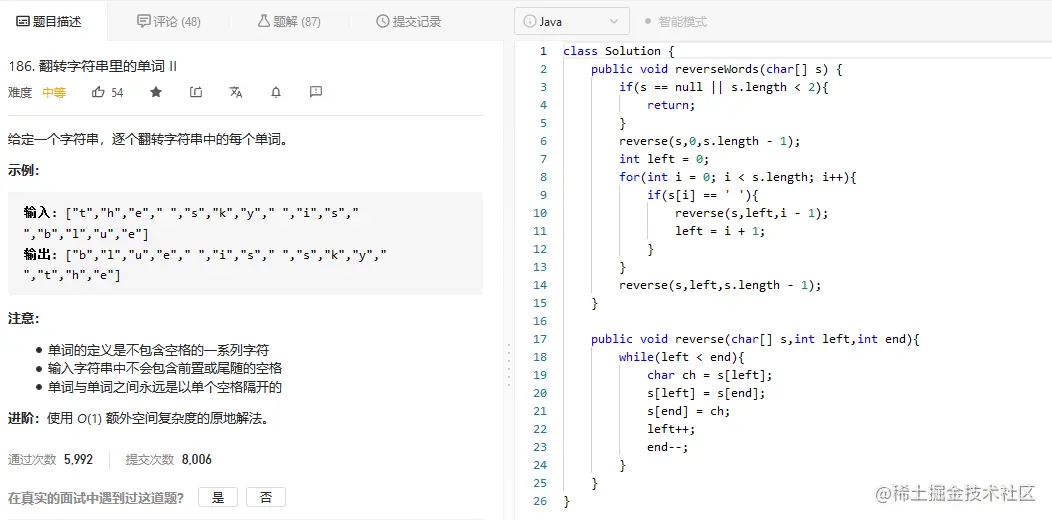Click the 提交次数 8,006 value
The height and width of the screenshot is (520, 1052).
[x=197, y=460]
